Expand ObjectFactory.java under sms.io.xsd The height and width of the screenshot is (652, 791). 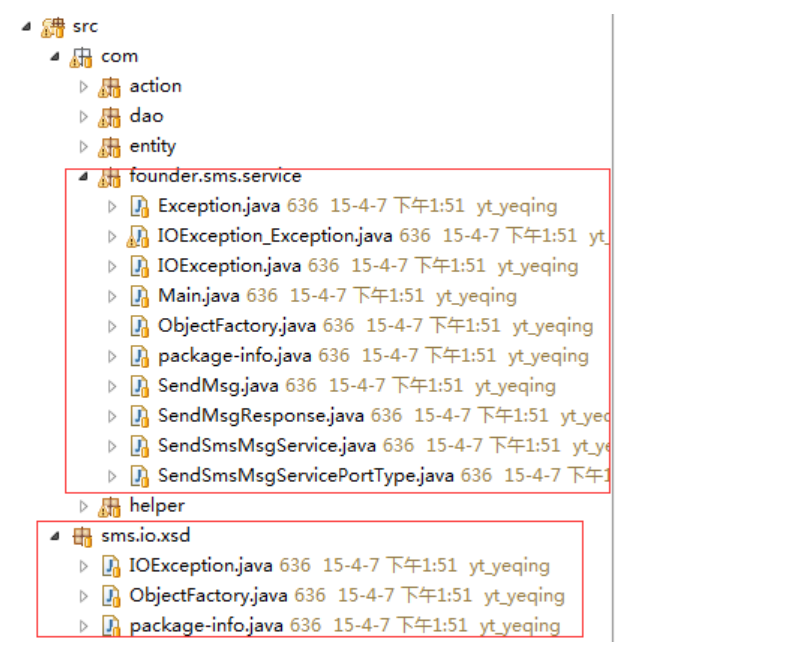point(84,596)
